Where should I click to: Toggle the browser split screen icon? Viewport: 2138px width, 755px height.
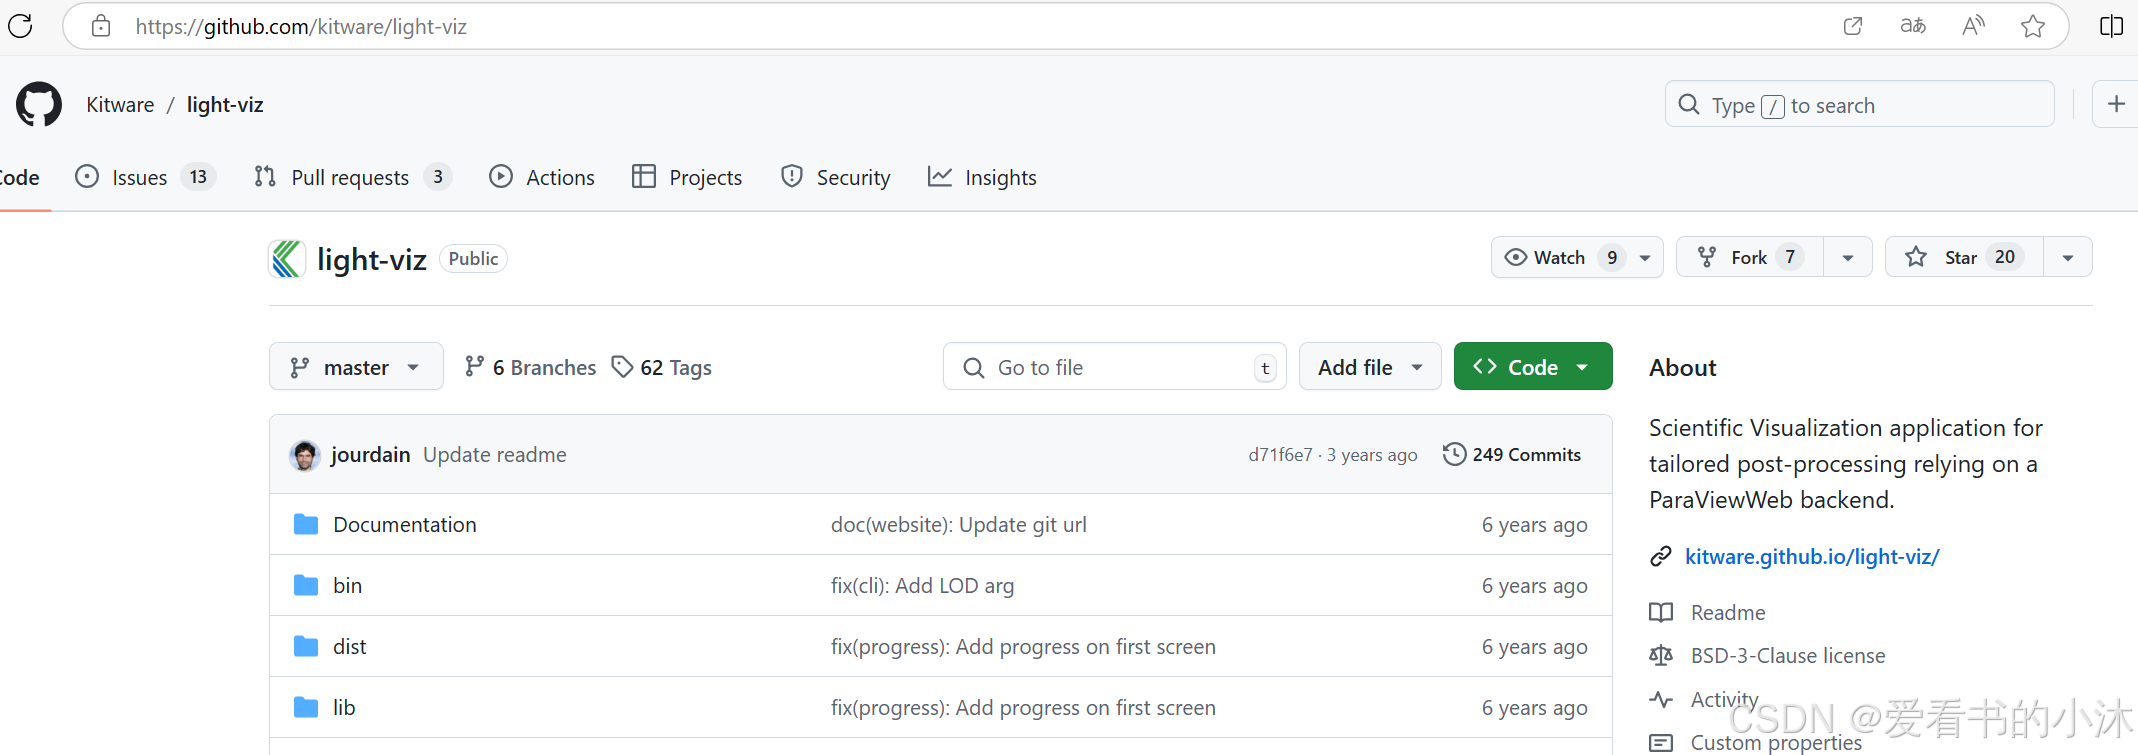pos(2111,26)
